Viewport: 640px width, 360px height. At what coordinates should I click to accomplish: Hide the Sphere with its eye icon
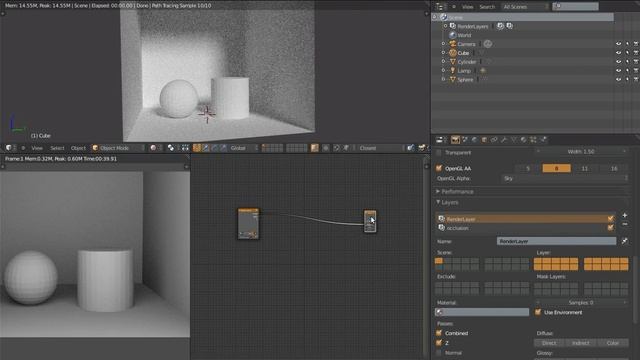[x=618, y=80]
